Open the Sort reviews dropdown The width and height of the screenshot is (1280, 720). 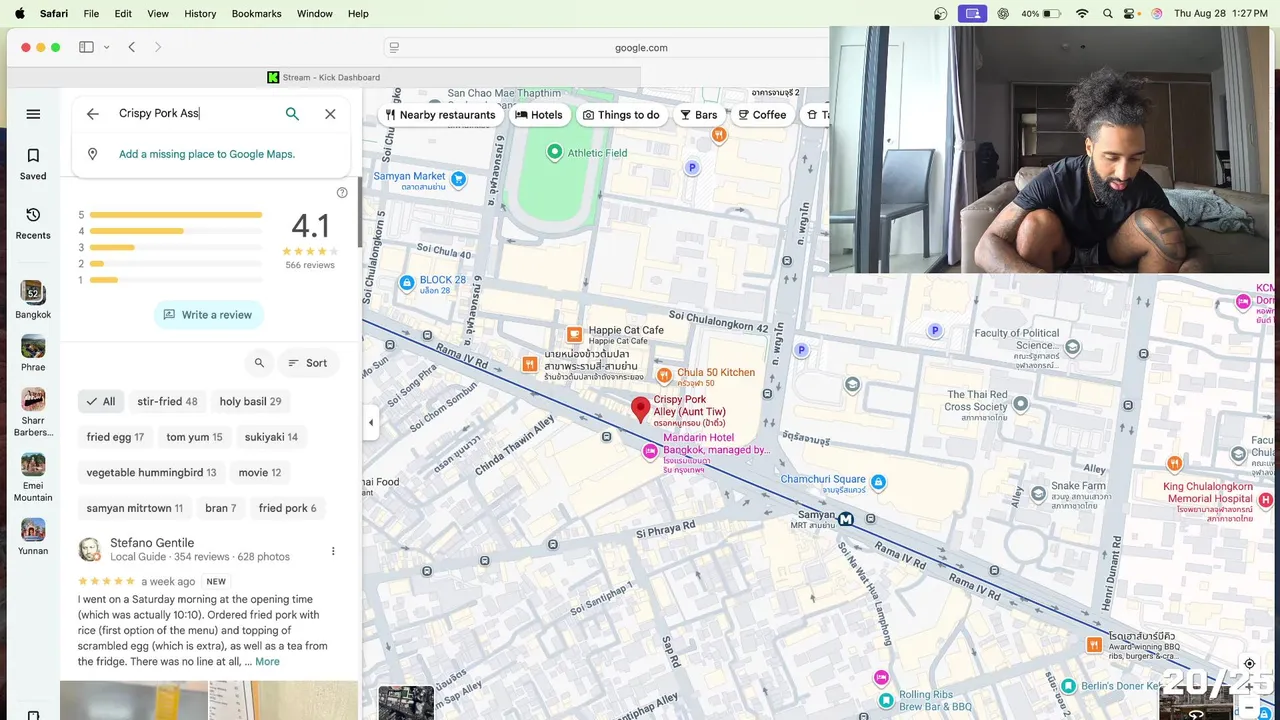click(x=308, y=363)
